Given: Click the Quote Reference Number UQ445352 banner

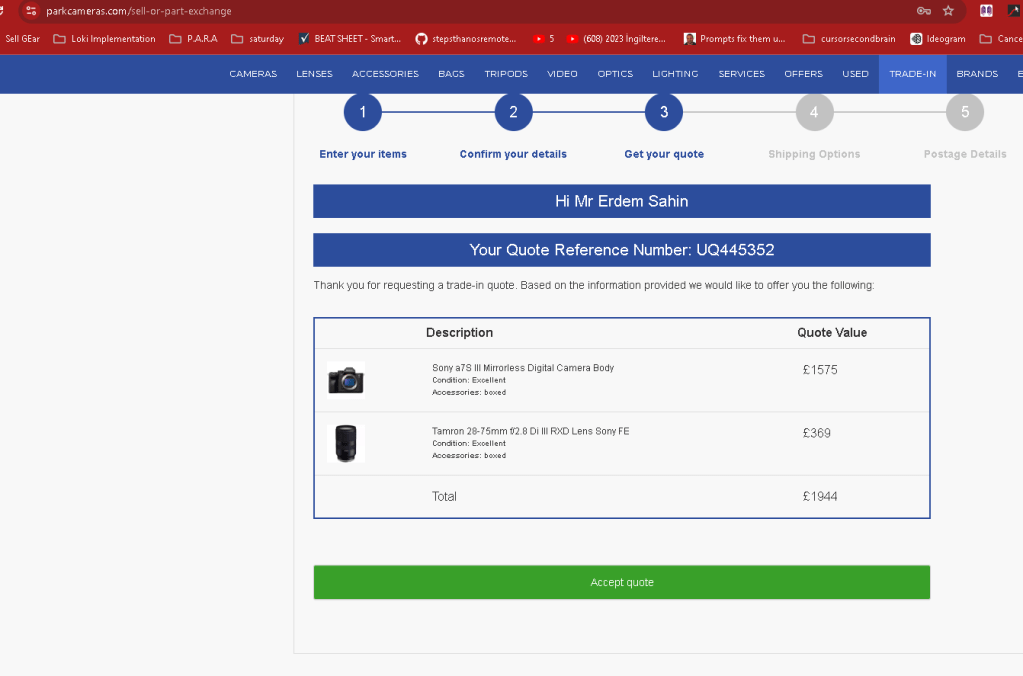Looking at the screenshot, I should pyautogui.click(x=622, y=250).
